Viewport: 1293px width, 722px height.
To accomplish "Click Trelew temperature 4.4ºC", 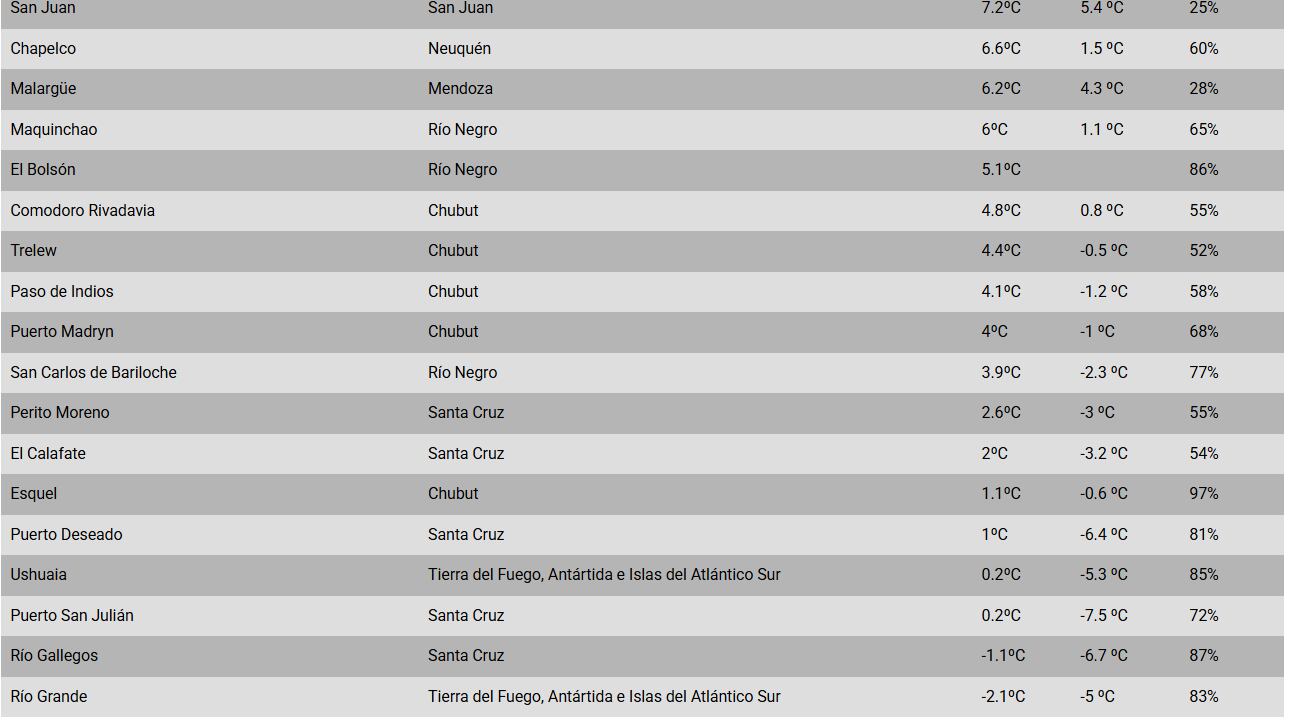I will (x=1000, y=251).
